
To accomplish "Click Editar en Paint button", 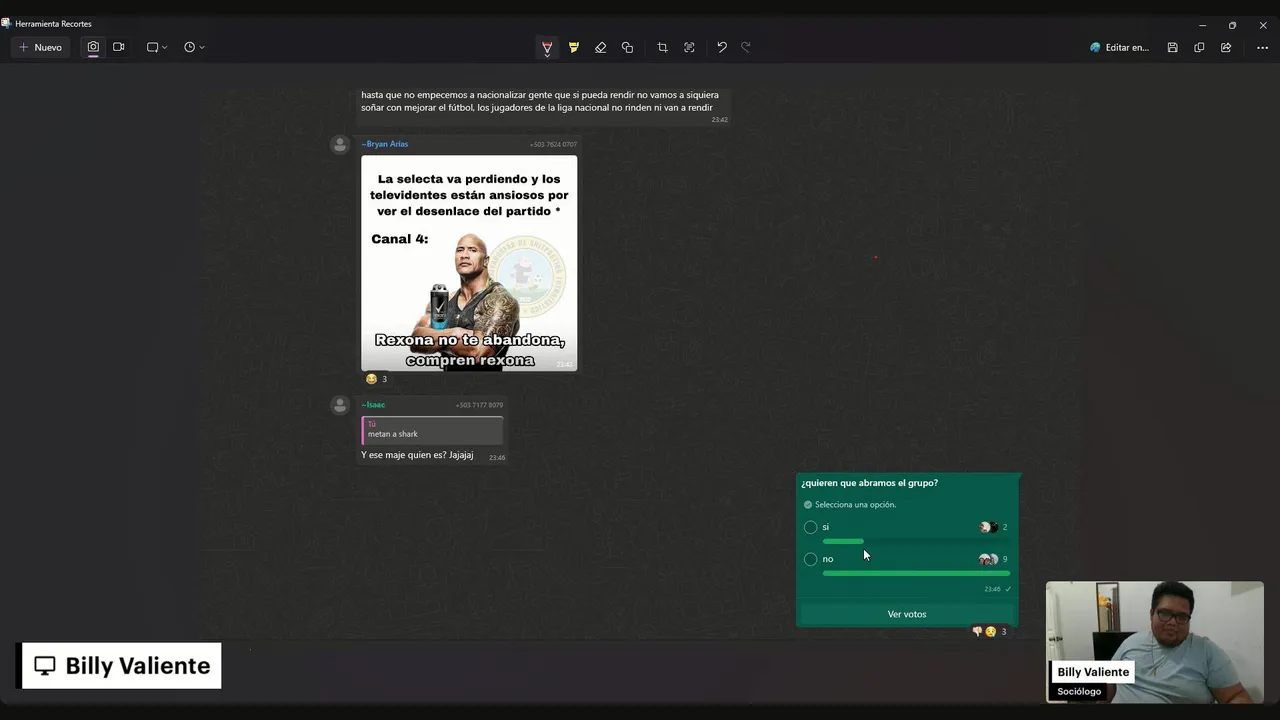I will pyautogui.click(x=1119, y=47).
